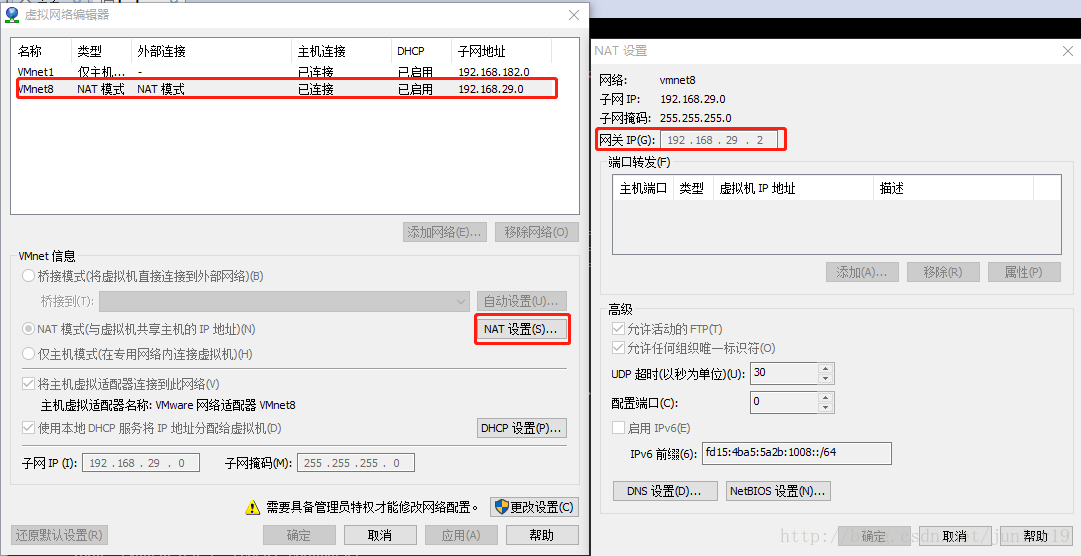Click 192.168.182.0 subnet address cell
This screenshot has width=1081, height=556.
coord(494,72)
